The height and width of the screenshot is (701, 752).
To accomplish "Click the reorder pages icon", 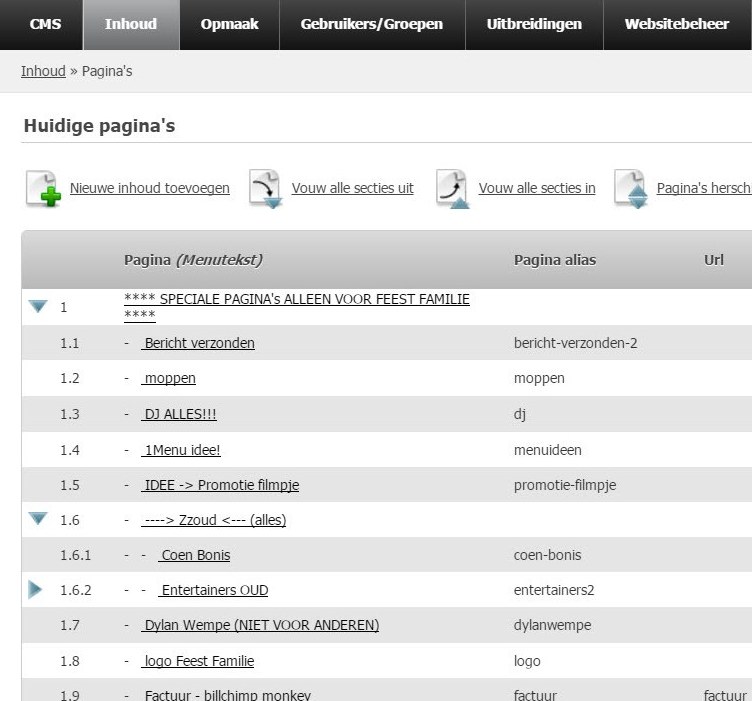I will pos(631,189).
